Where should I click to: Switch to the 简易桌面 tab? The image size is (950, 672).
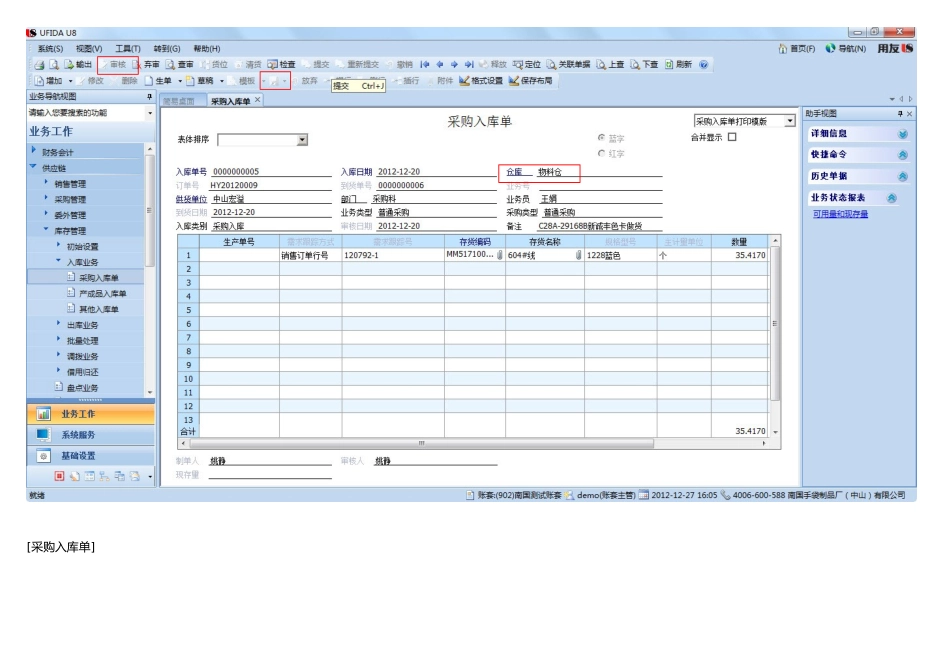[179, 101]
